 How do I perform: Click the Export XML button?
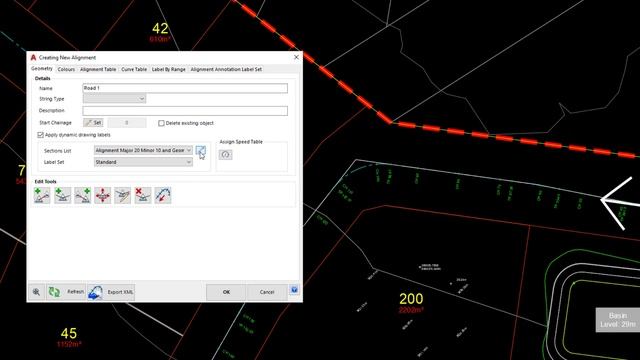[111, 292]
